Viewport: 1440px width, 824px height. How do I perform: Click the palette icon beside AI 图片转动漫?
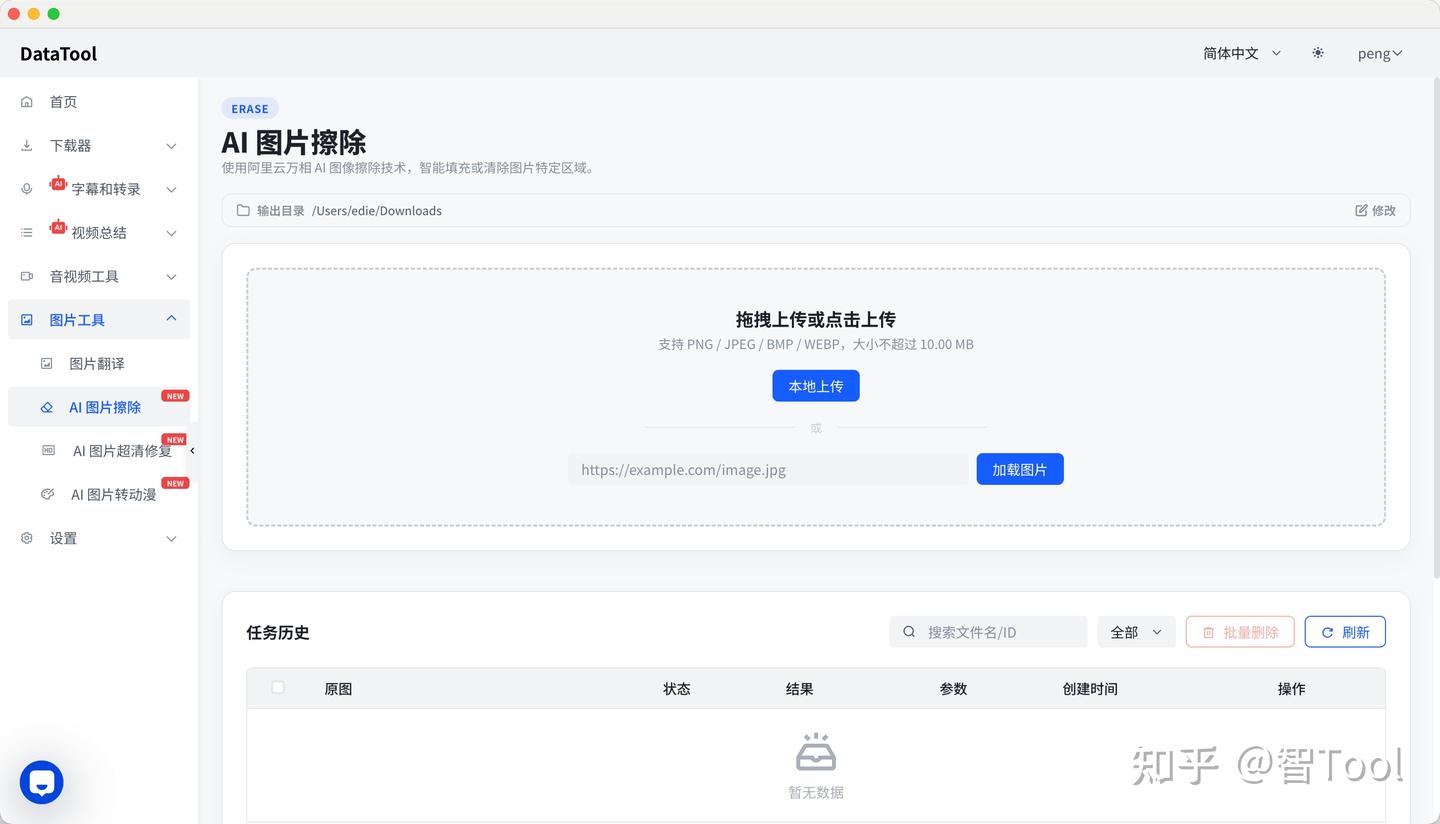pyautogui.click(x=47, y=494)
